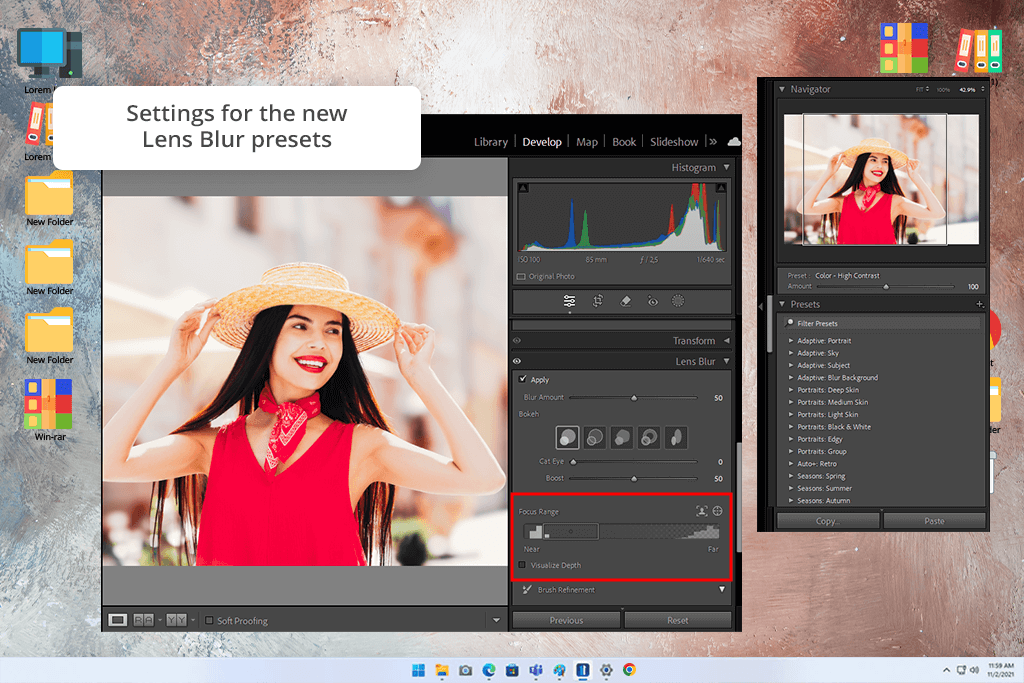This screenshot has width=1024, height=683.
Task: Select the Red Eye correction tool
Action: tap(652, 301)
